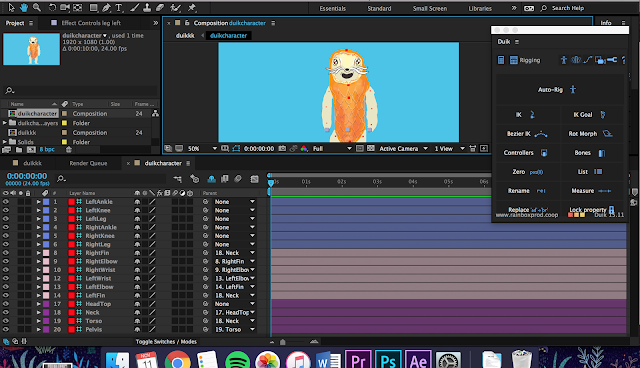Open the graph editor icon in timeline

[255, 179]
